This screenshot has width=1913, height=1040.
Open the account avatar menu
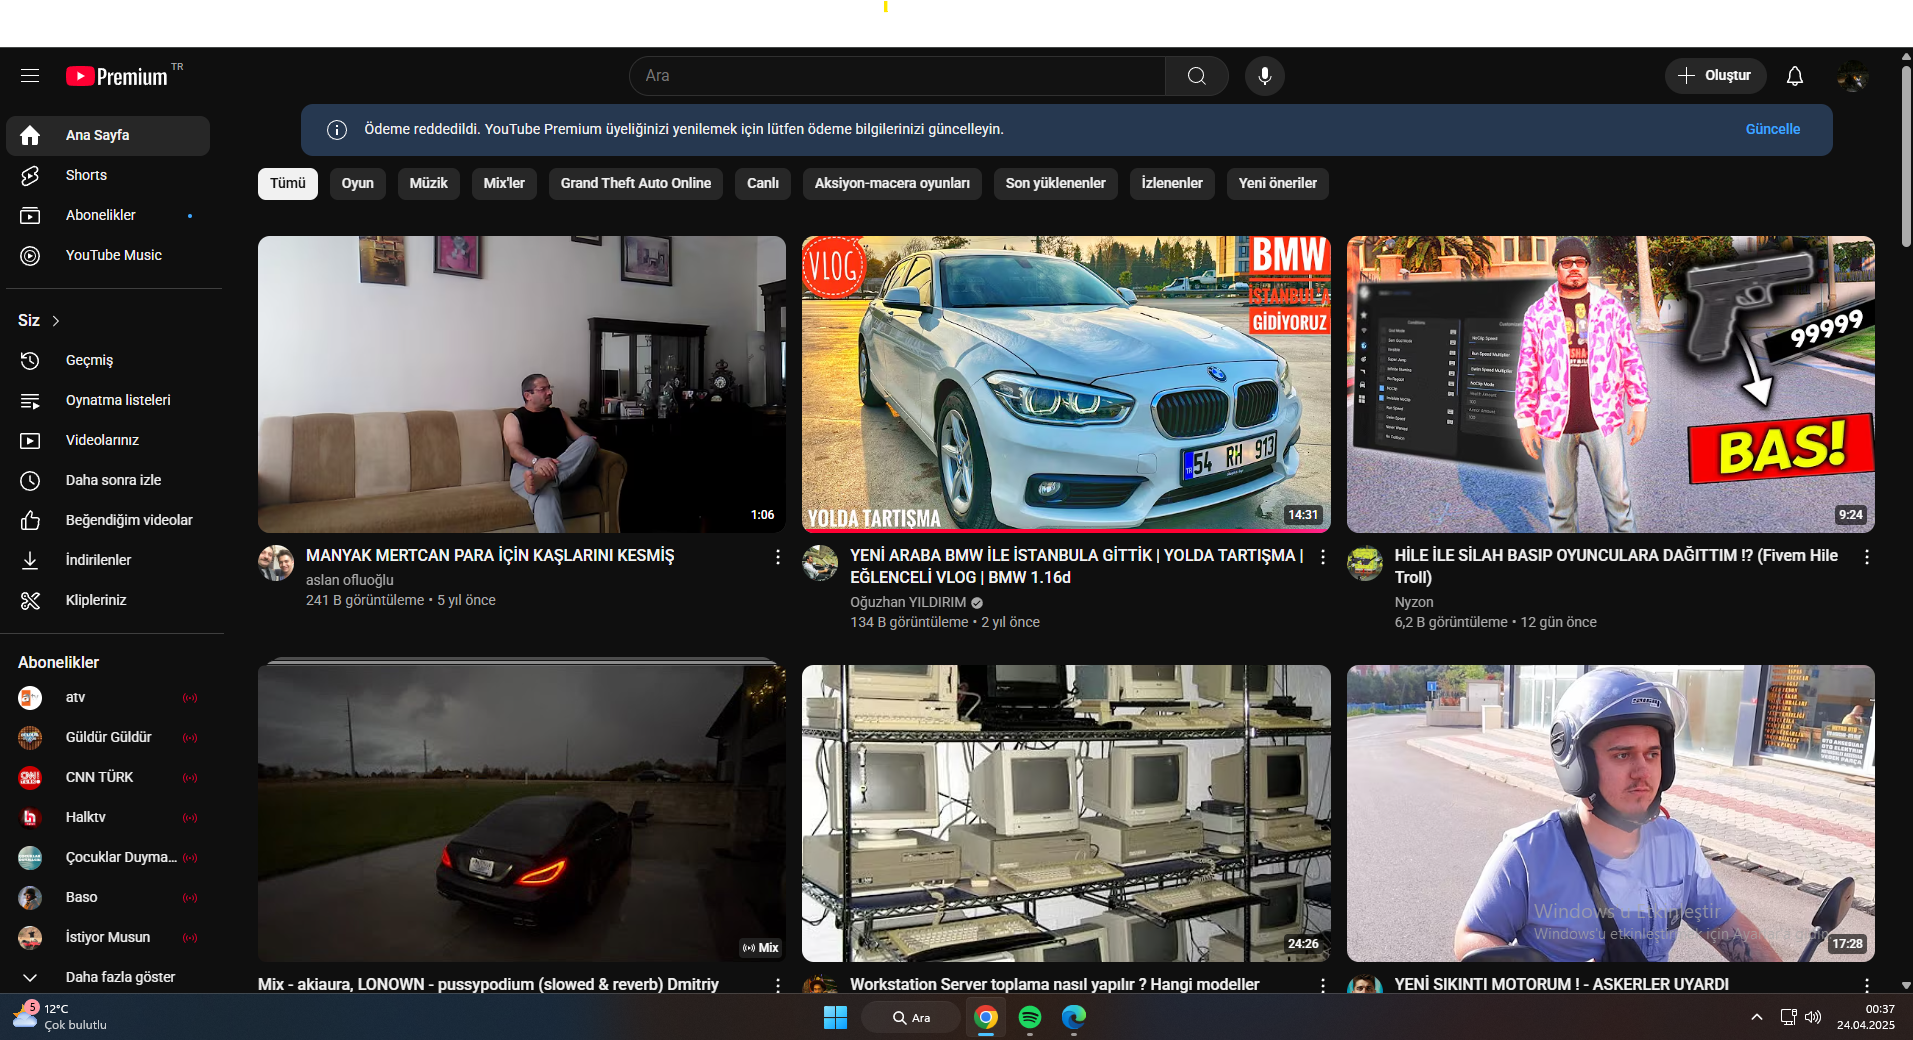tap(1853, 76)
